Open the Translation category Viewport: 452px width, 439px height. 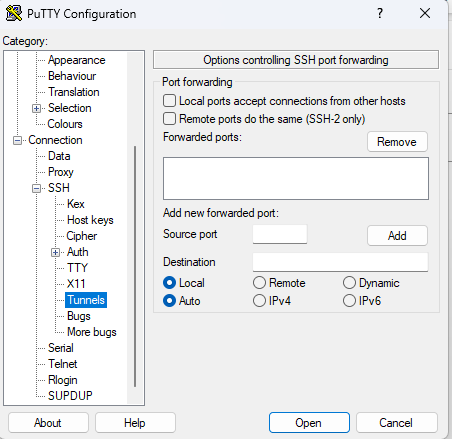tap(74, 92)
